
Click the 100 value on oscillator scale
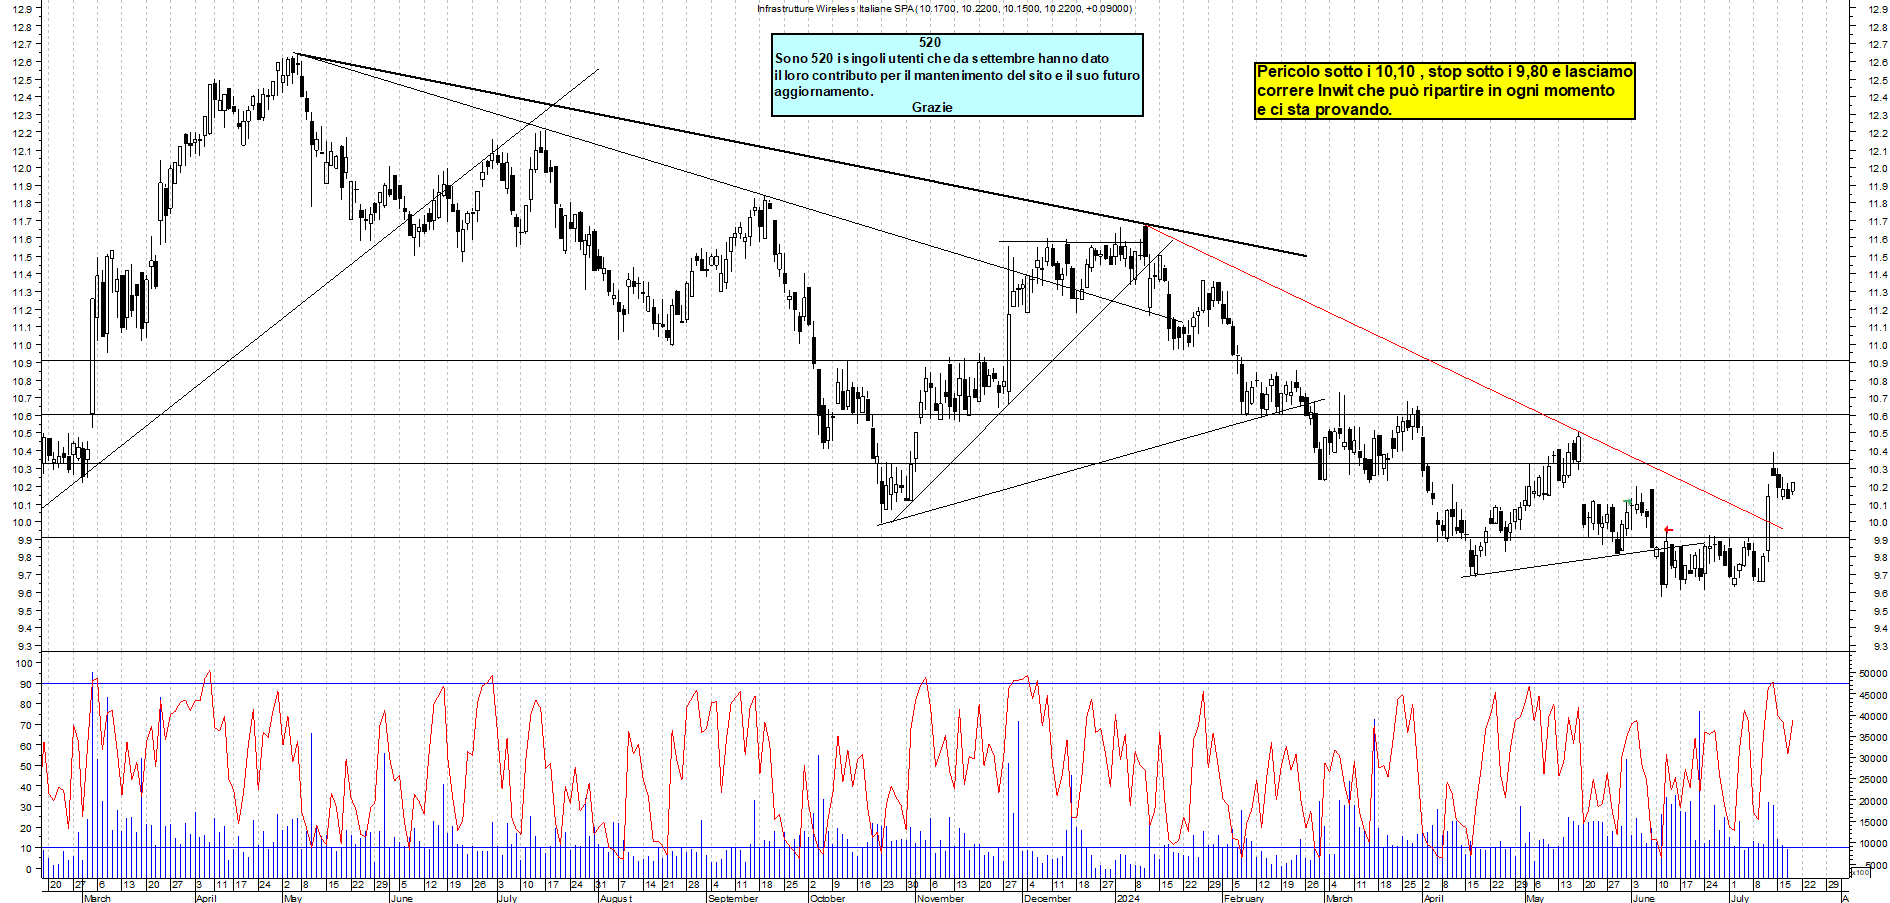24,663
